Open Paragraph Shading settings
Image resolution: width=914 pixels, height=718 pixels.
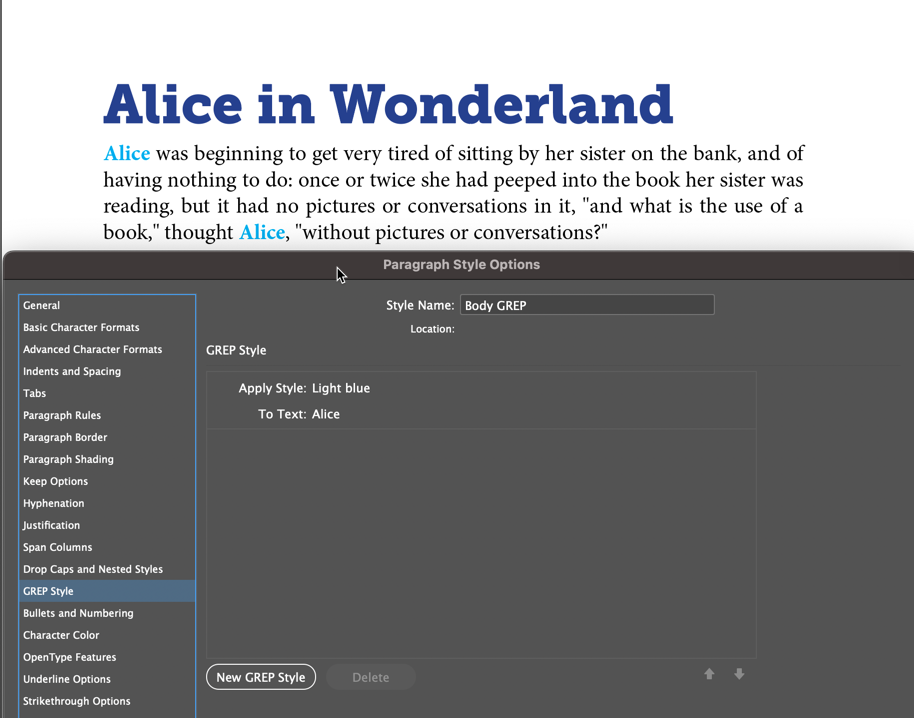pyautogui.click(x=107, y=459)
